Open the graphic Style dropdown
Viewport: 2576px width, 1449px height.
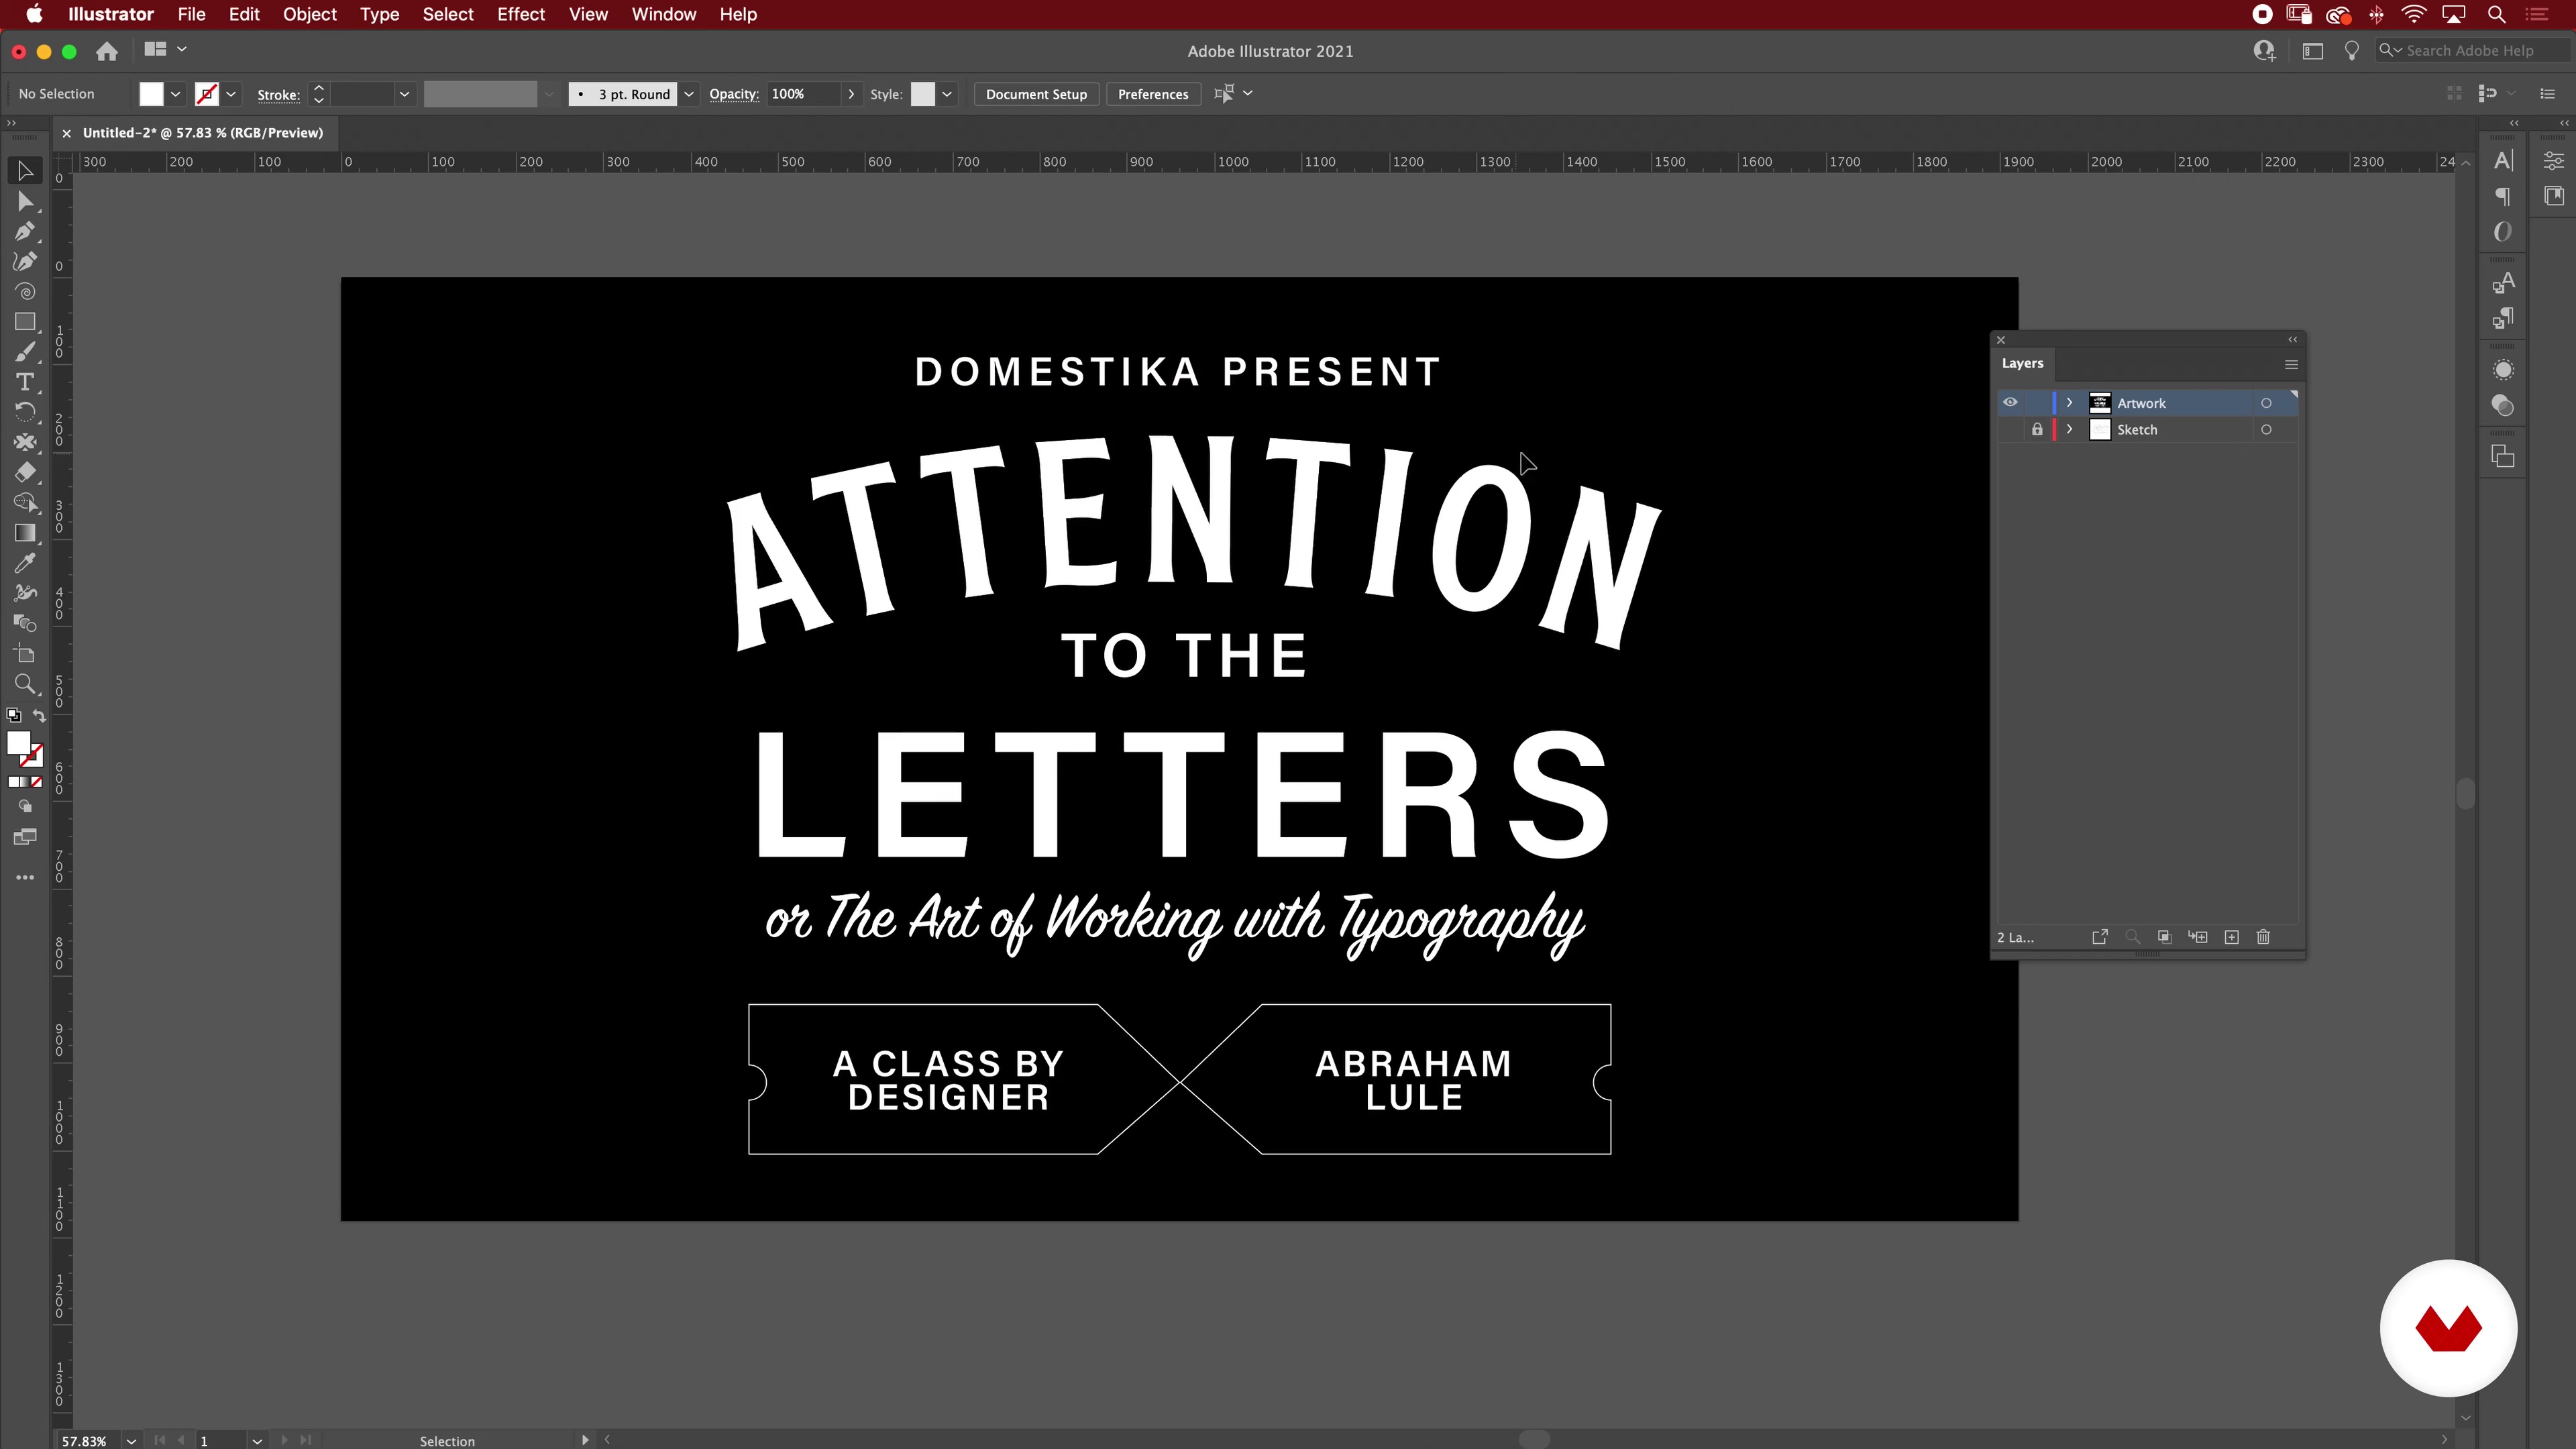pos(947,94)
